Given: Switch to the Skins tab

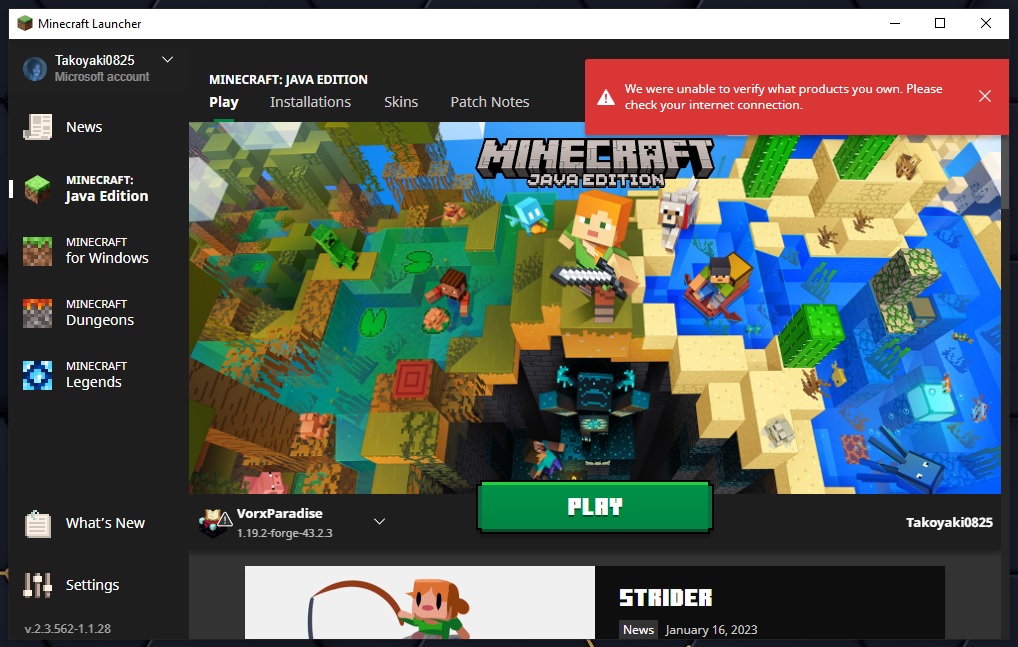Looking at the screenshot, I should point(401,102).
